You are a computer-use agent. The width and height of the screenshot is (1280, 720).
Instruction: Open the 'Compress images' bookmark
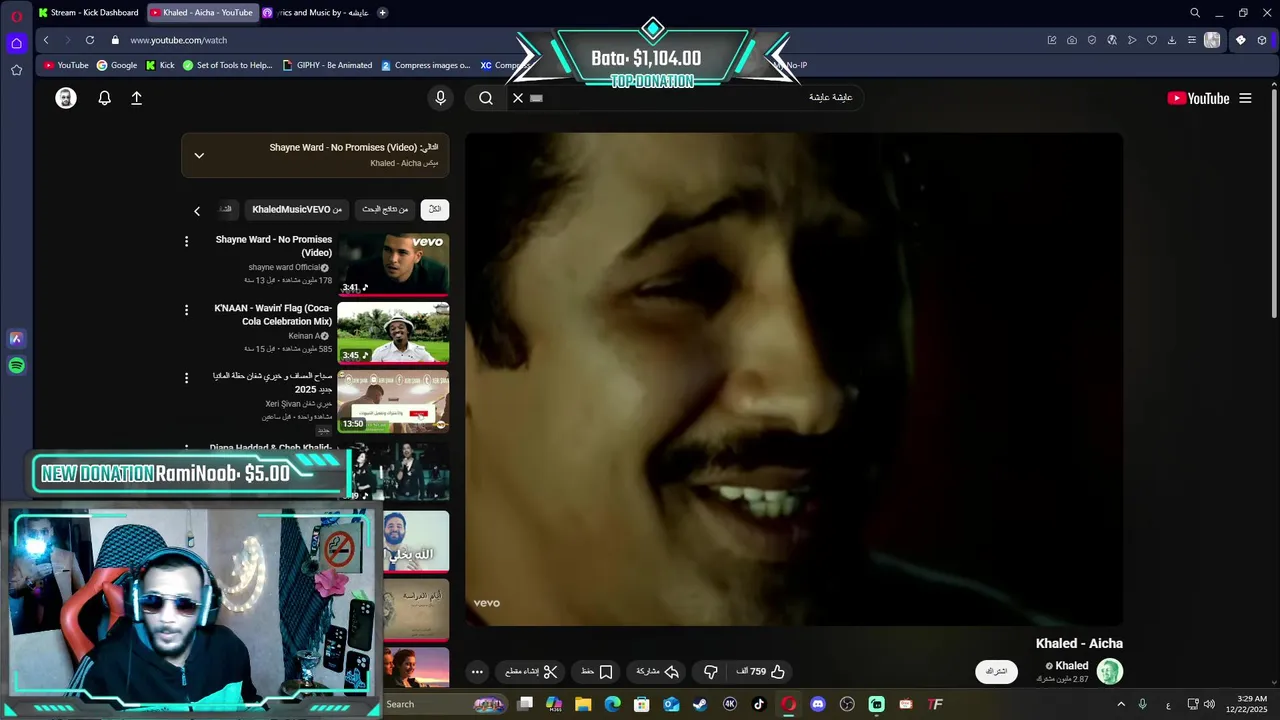425,65
